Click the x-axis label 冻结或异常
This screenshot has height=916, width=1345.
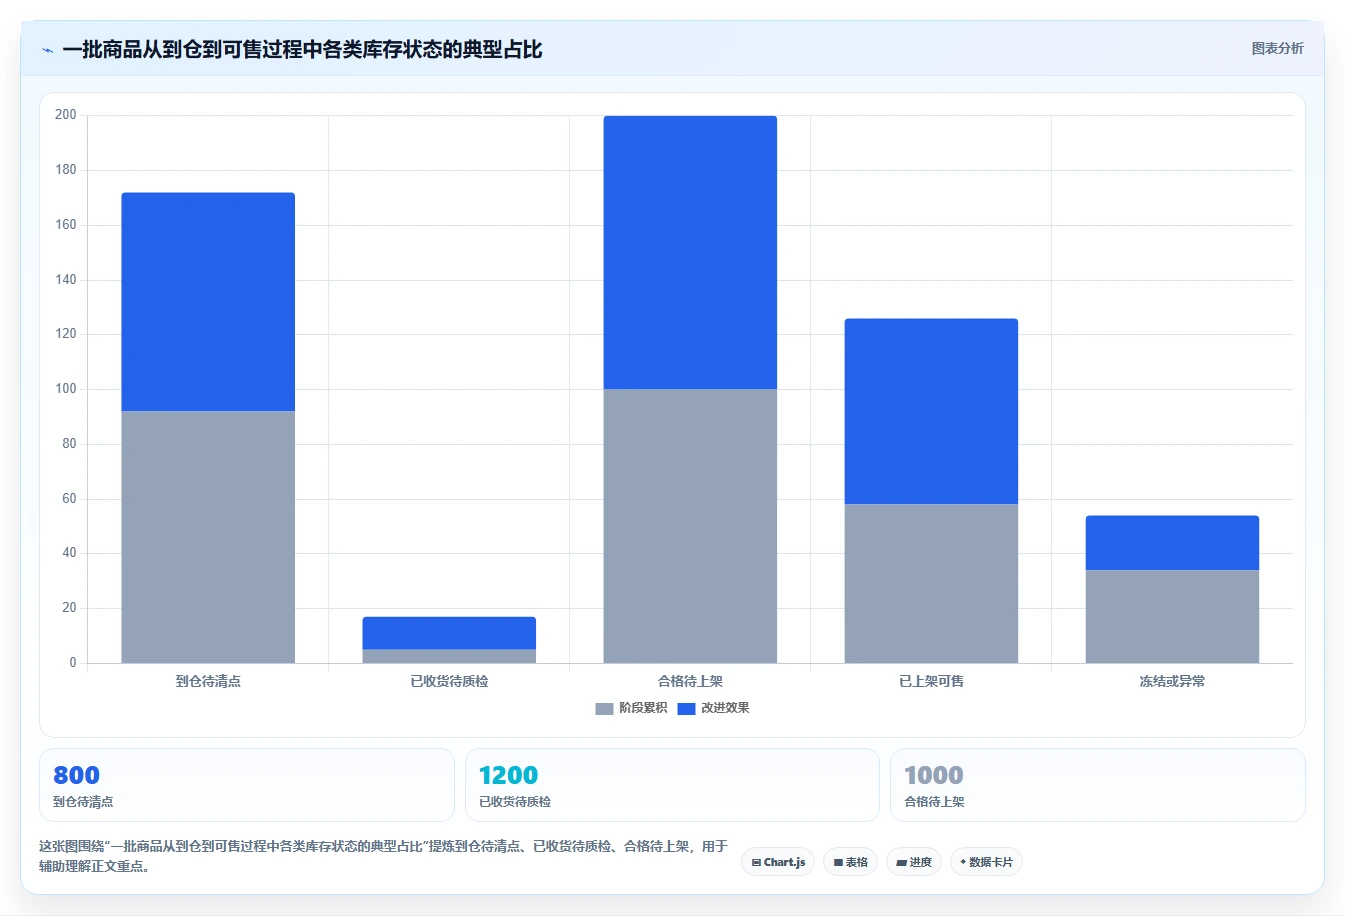click(x=1172, y=681)
